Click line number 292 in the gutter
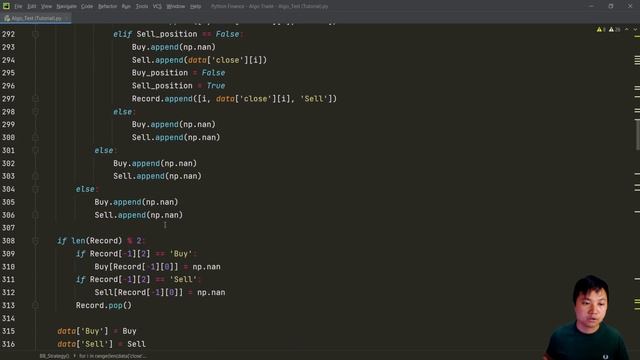 tap(8, 34)
